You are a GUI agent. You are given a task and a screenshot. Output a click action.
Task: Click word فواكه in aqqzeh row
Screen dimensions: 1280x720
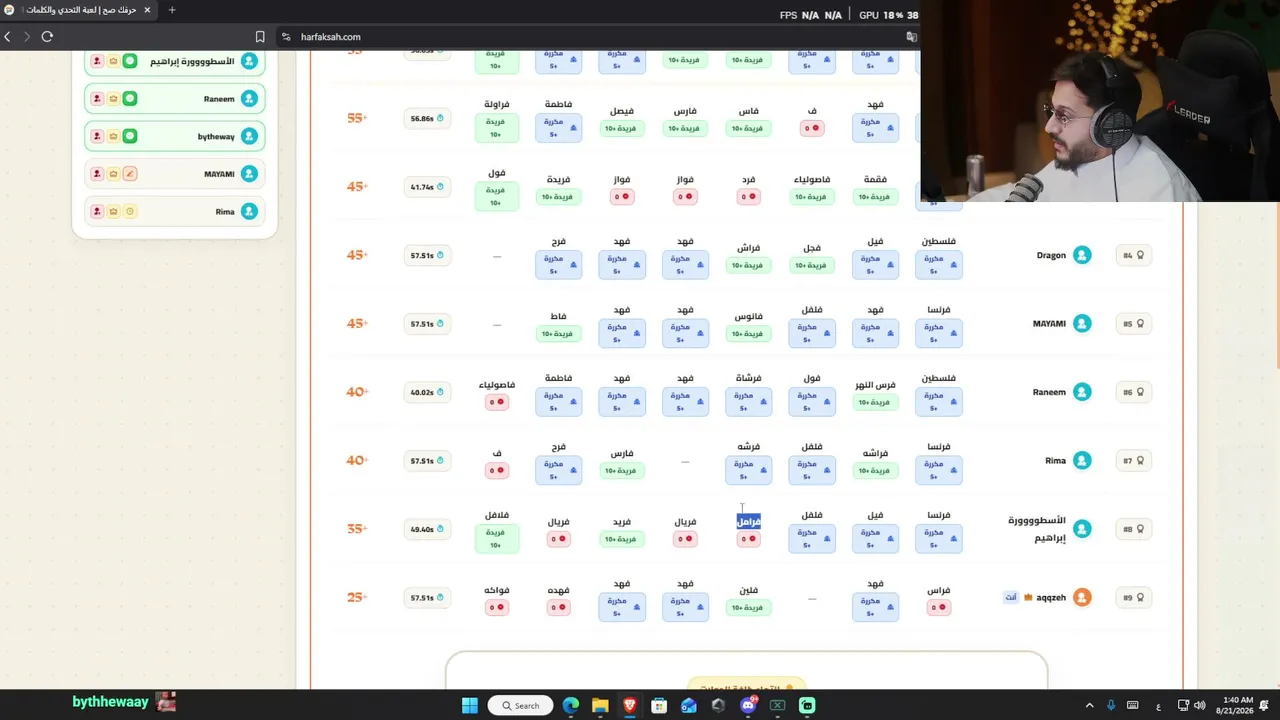coord(497,590)
